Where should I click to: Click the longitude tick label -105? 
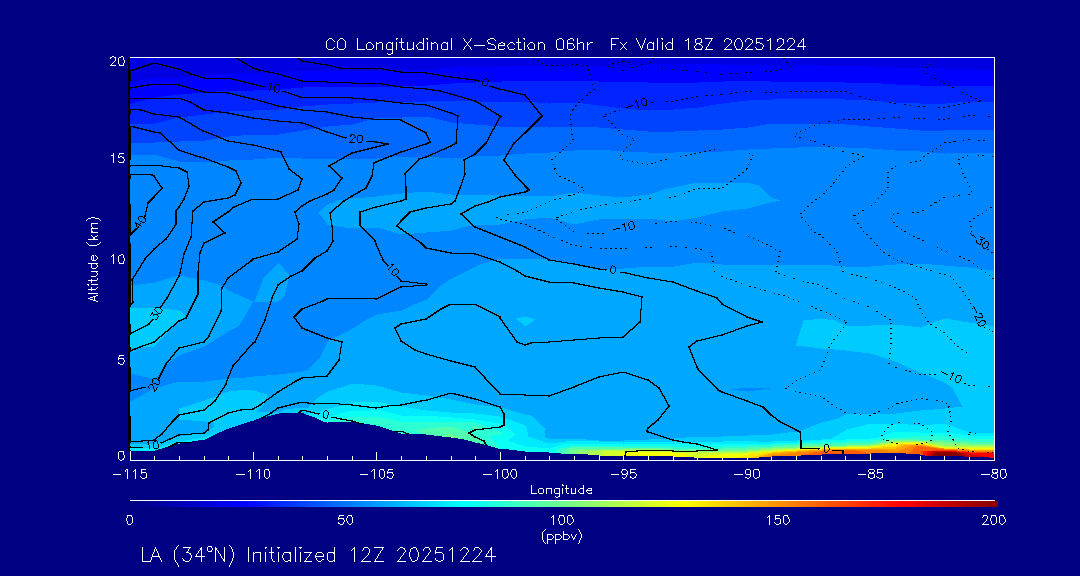coord(377,475)
